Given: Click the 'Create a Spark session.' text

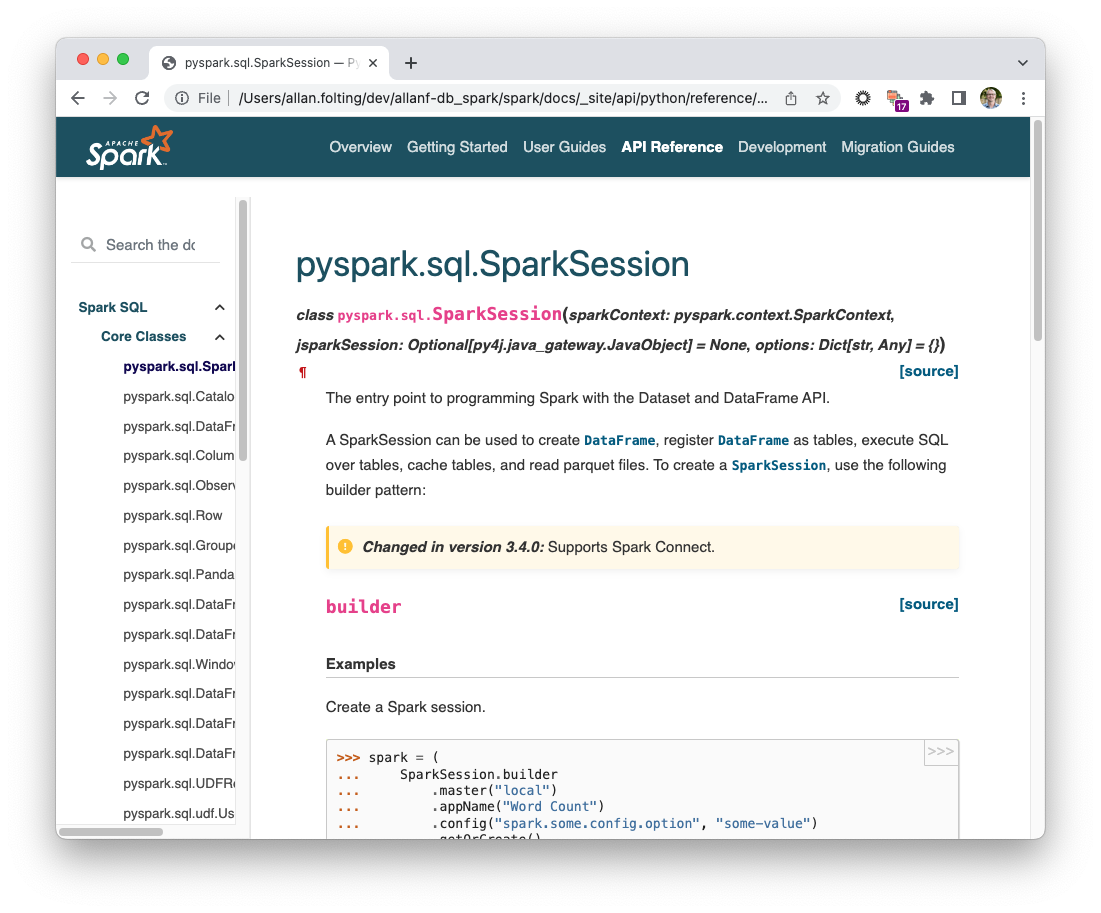Looking at the screenshot, I should point(405,707).
